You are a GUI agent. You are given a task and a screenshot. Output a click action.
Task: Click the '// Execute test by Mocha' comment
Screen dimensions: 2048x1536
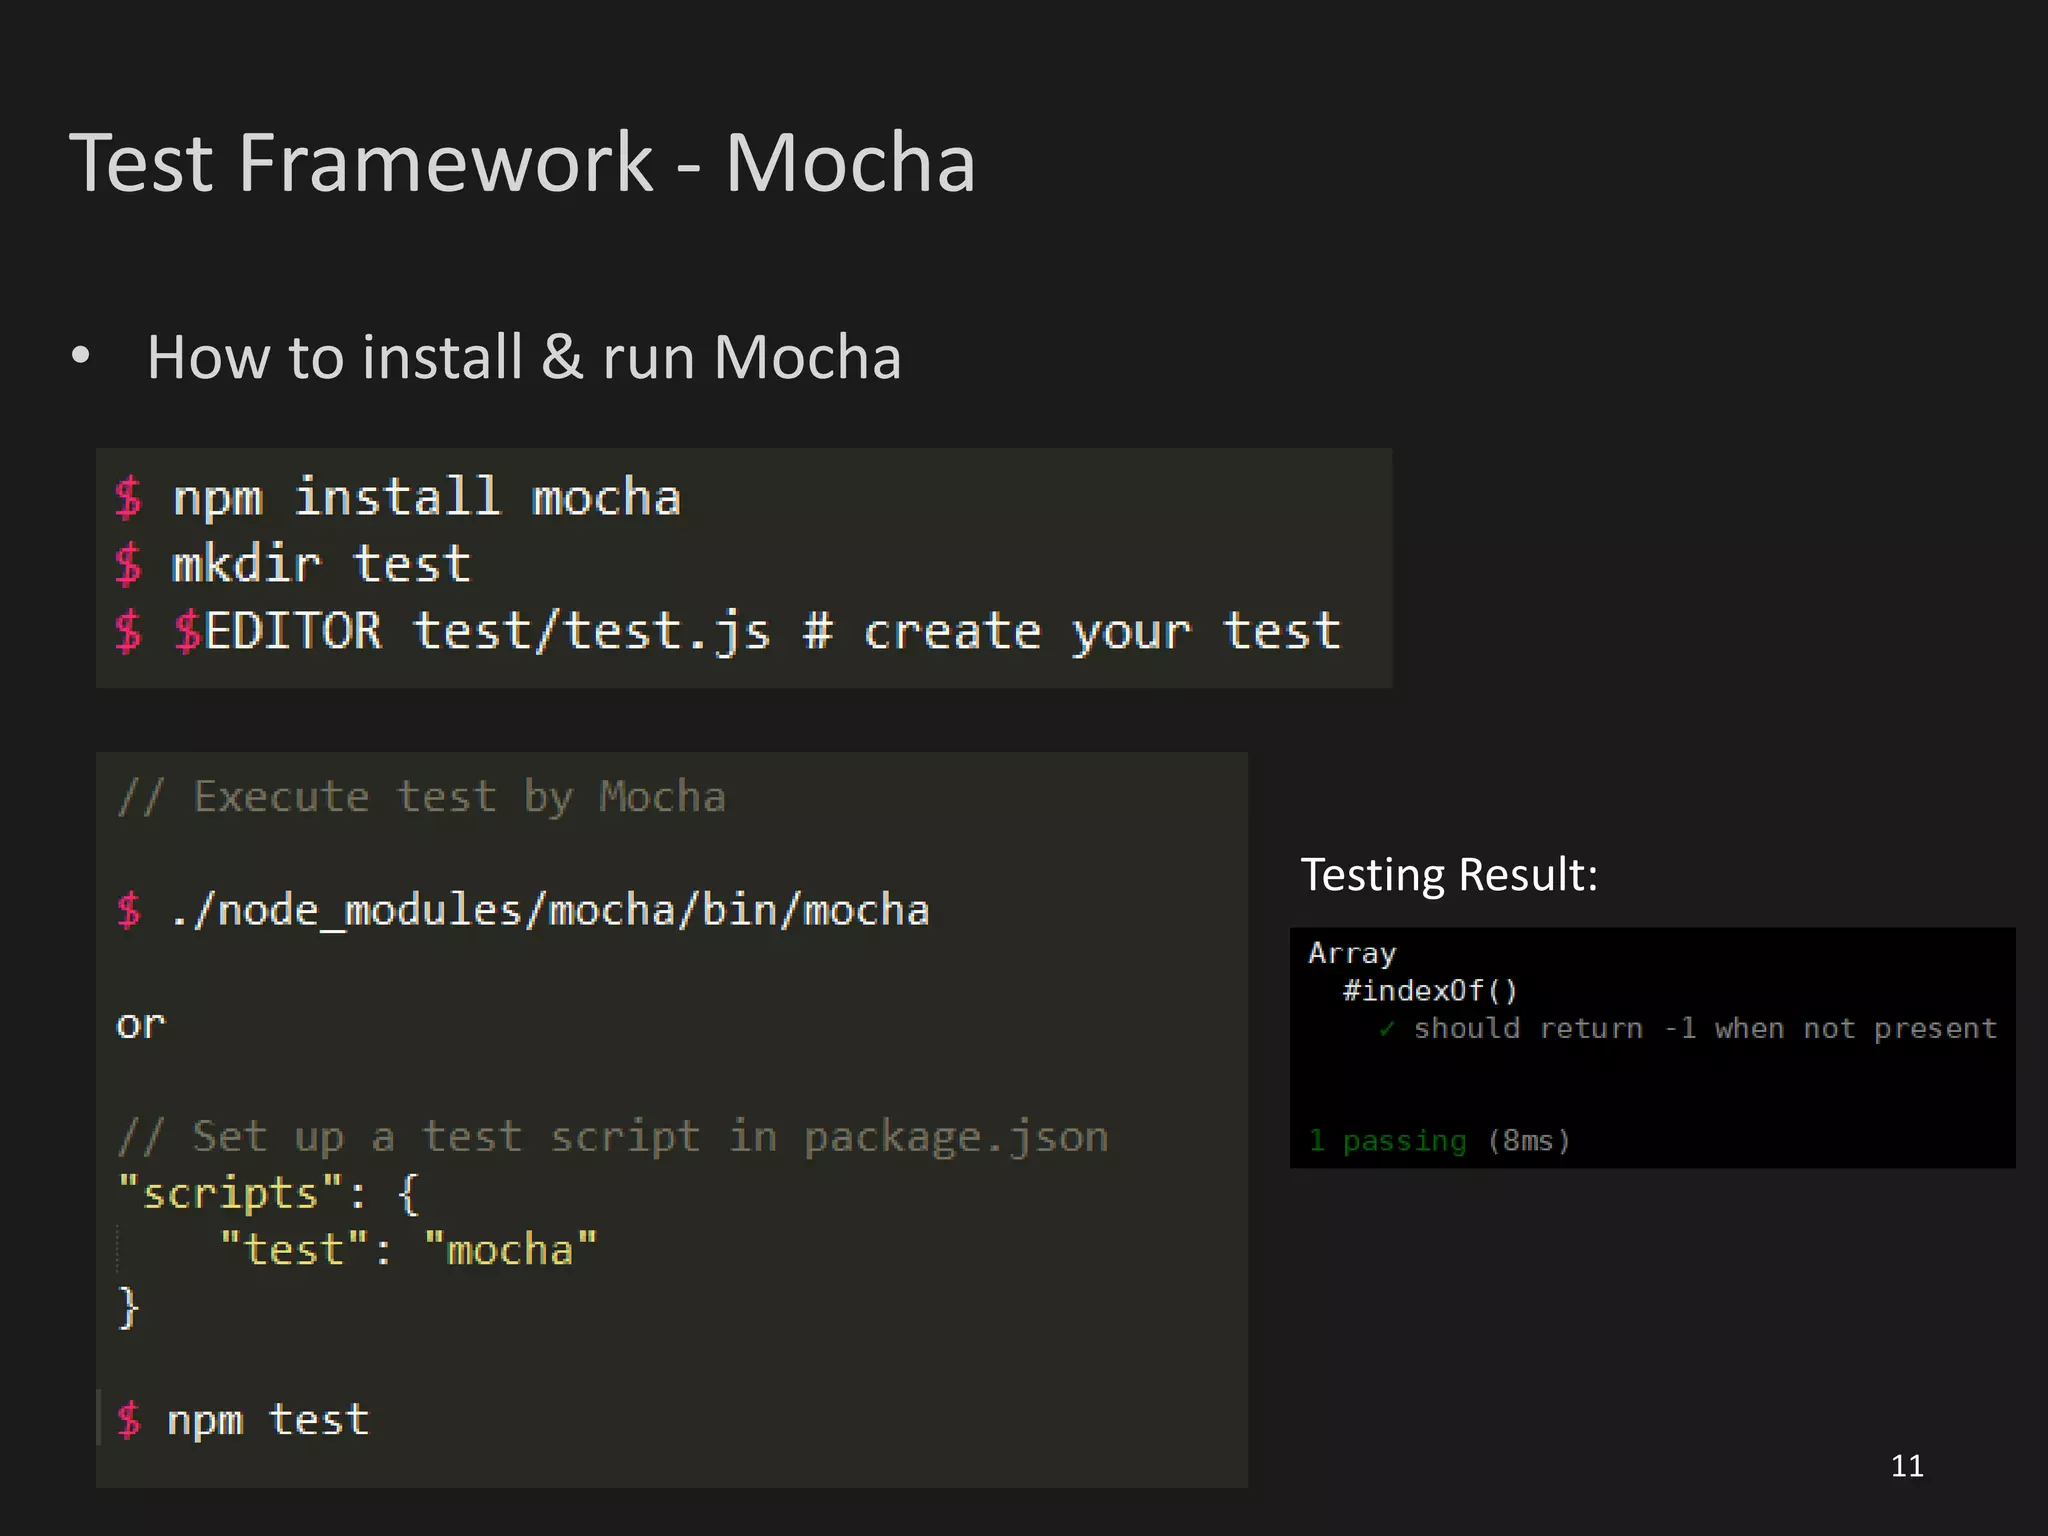pyautogui.click(x=422, y=797)
